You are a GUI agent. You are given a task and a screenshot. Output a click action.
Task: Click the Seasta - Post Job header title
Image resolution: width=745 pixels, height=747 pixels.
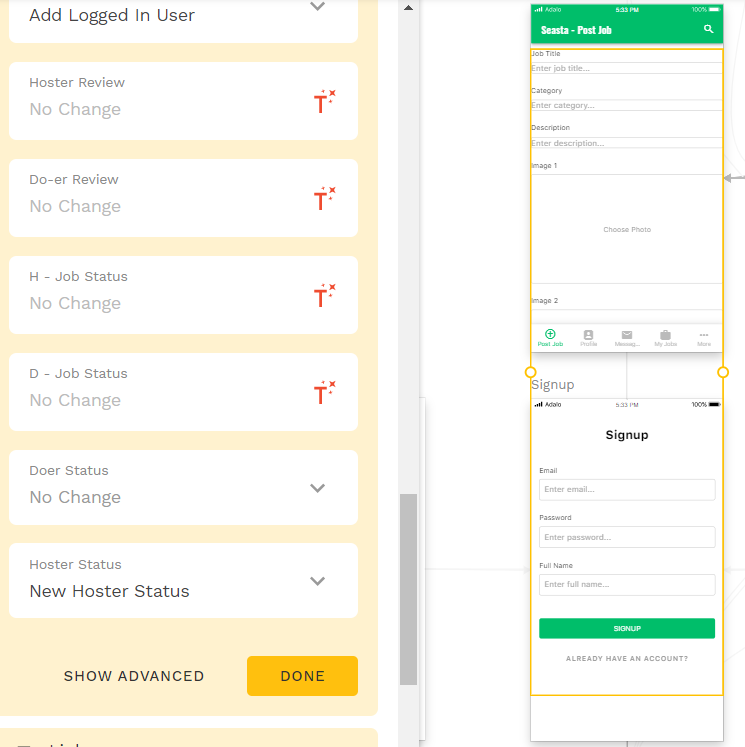coord(576,30)
